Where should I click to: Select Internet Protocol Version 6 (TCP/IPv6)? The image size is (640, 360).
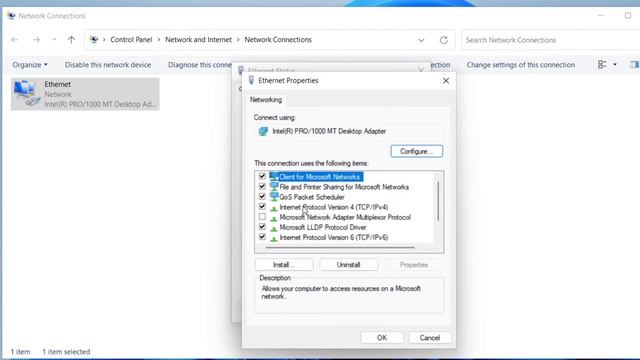coord(333,238)
